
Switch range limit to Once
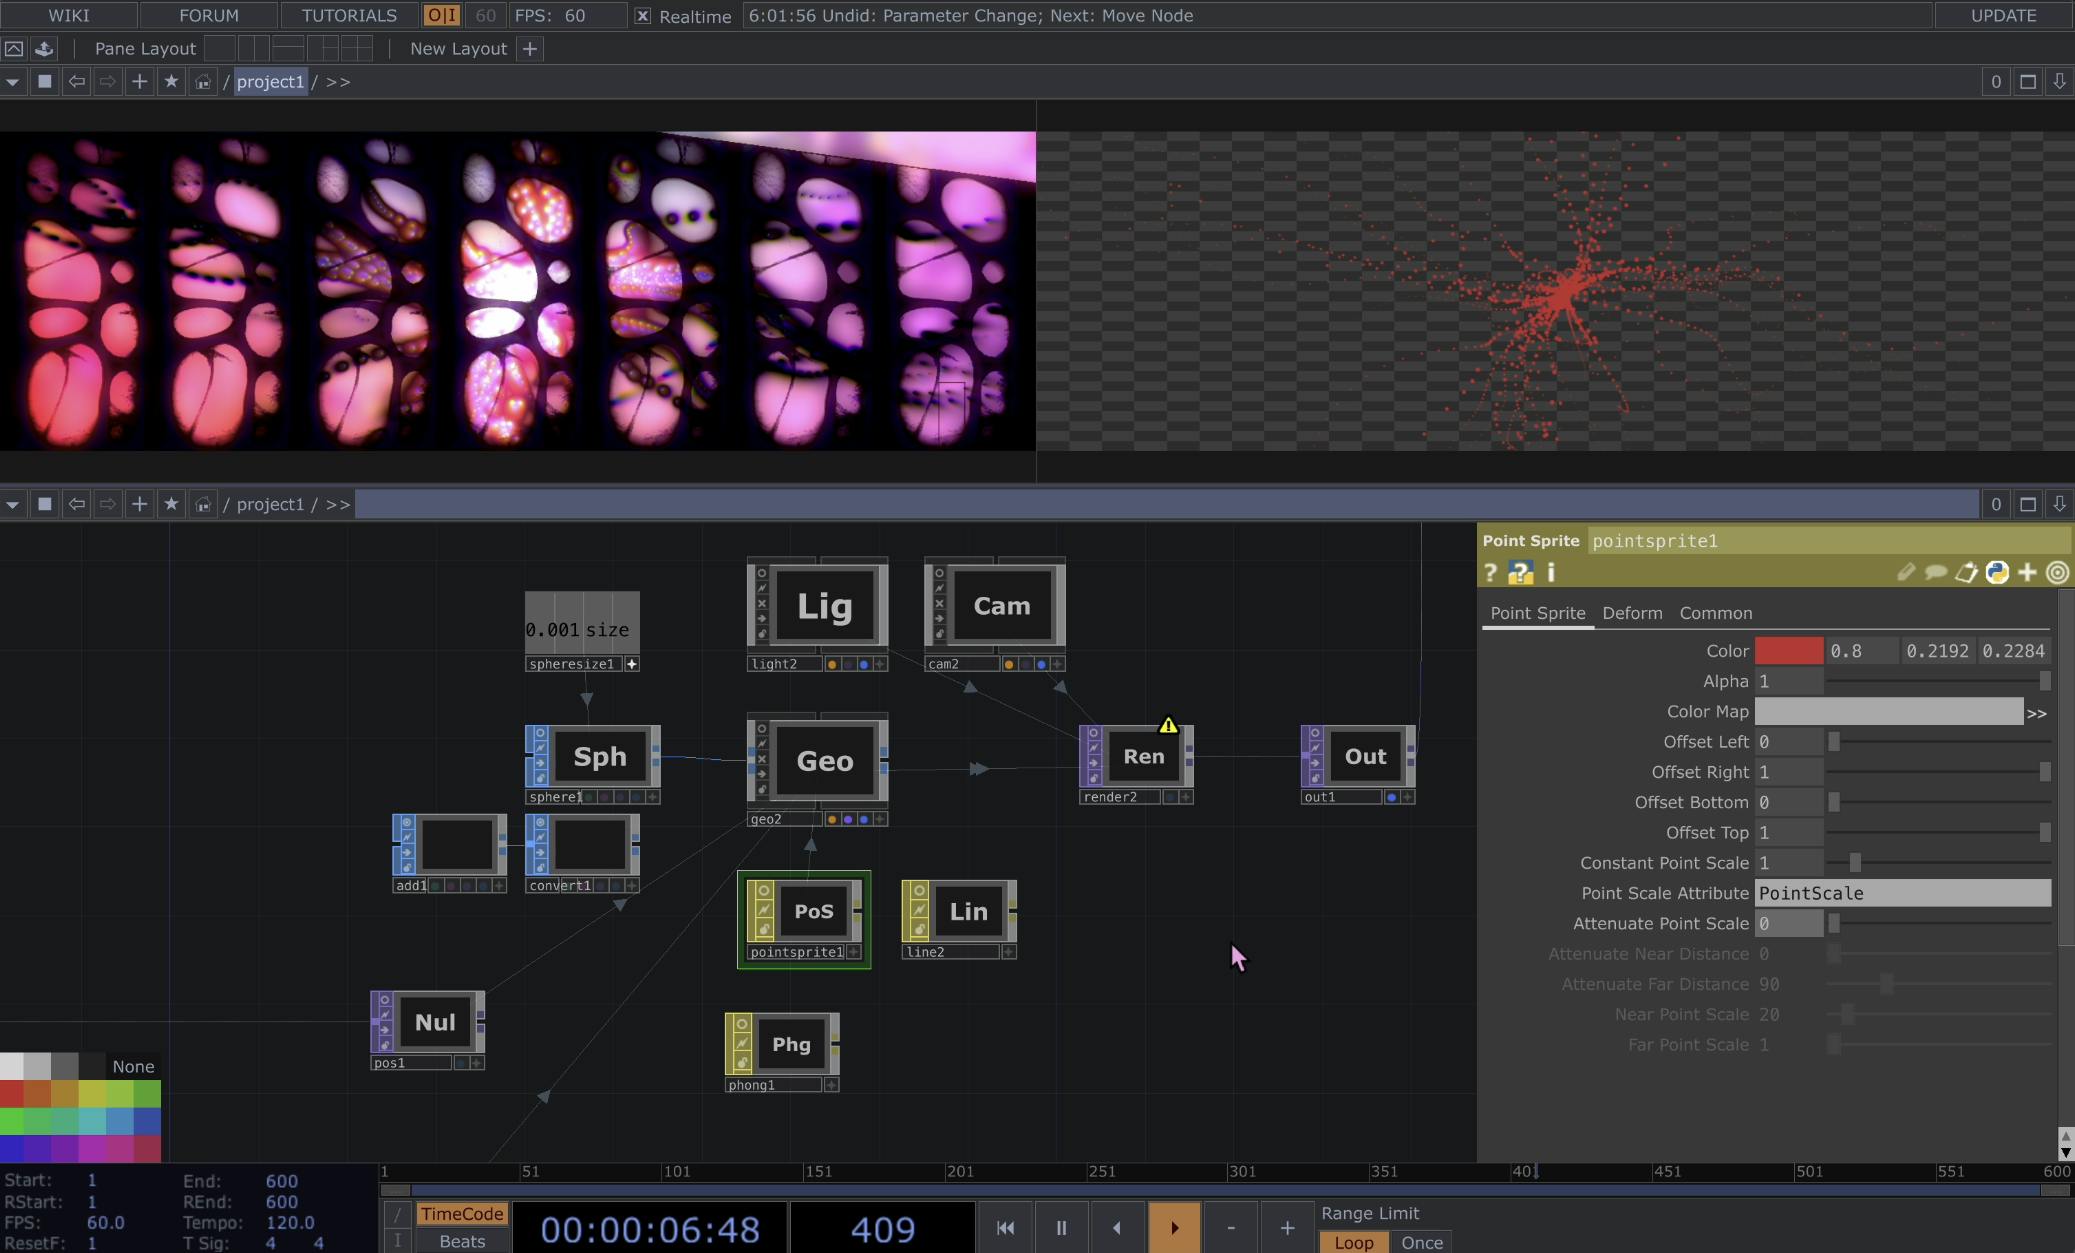(1421, 1242)
